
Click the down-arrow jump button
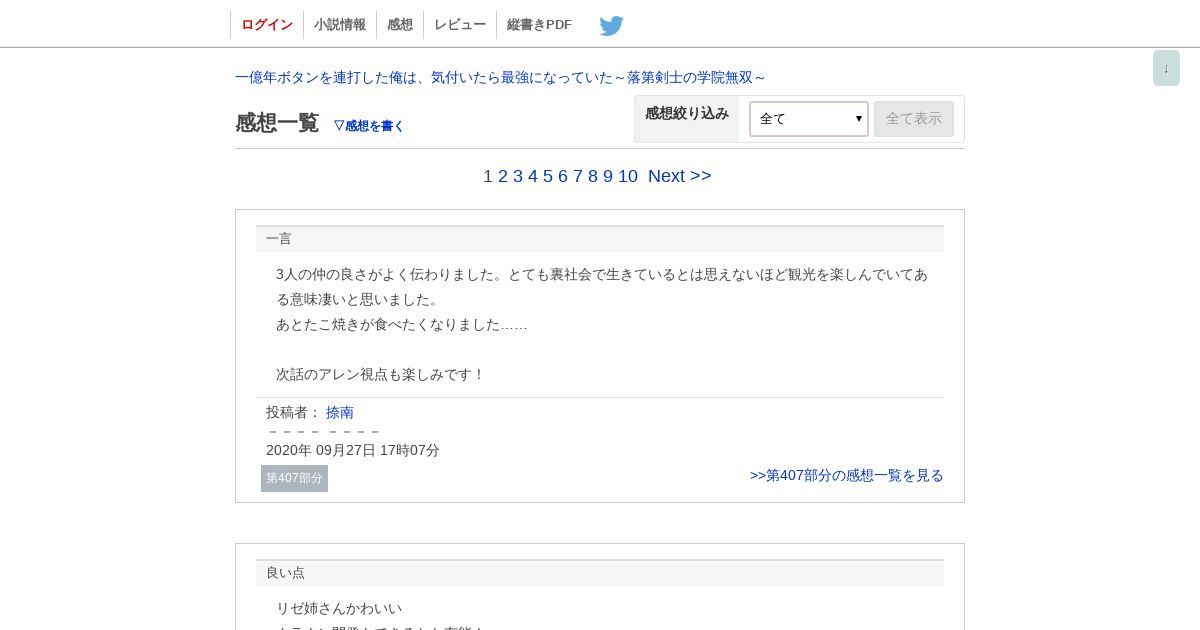point(1166,68)
